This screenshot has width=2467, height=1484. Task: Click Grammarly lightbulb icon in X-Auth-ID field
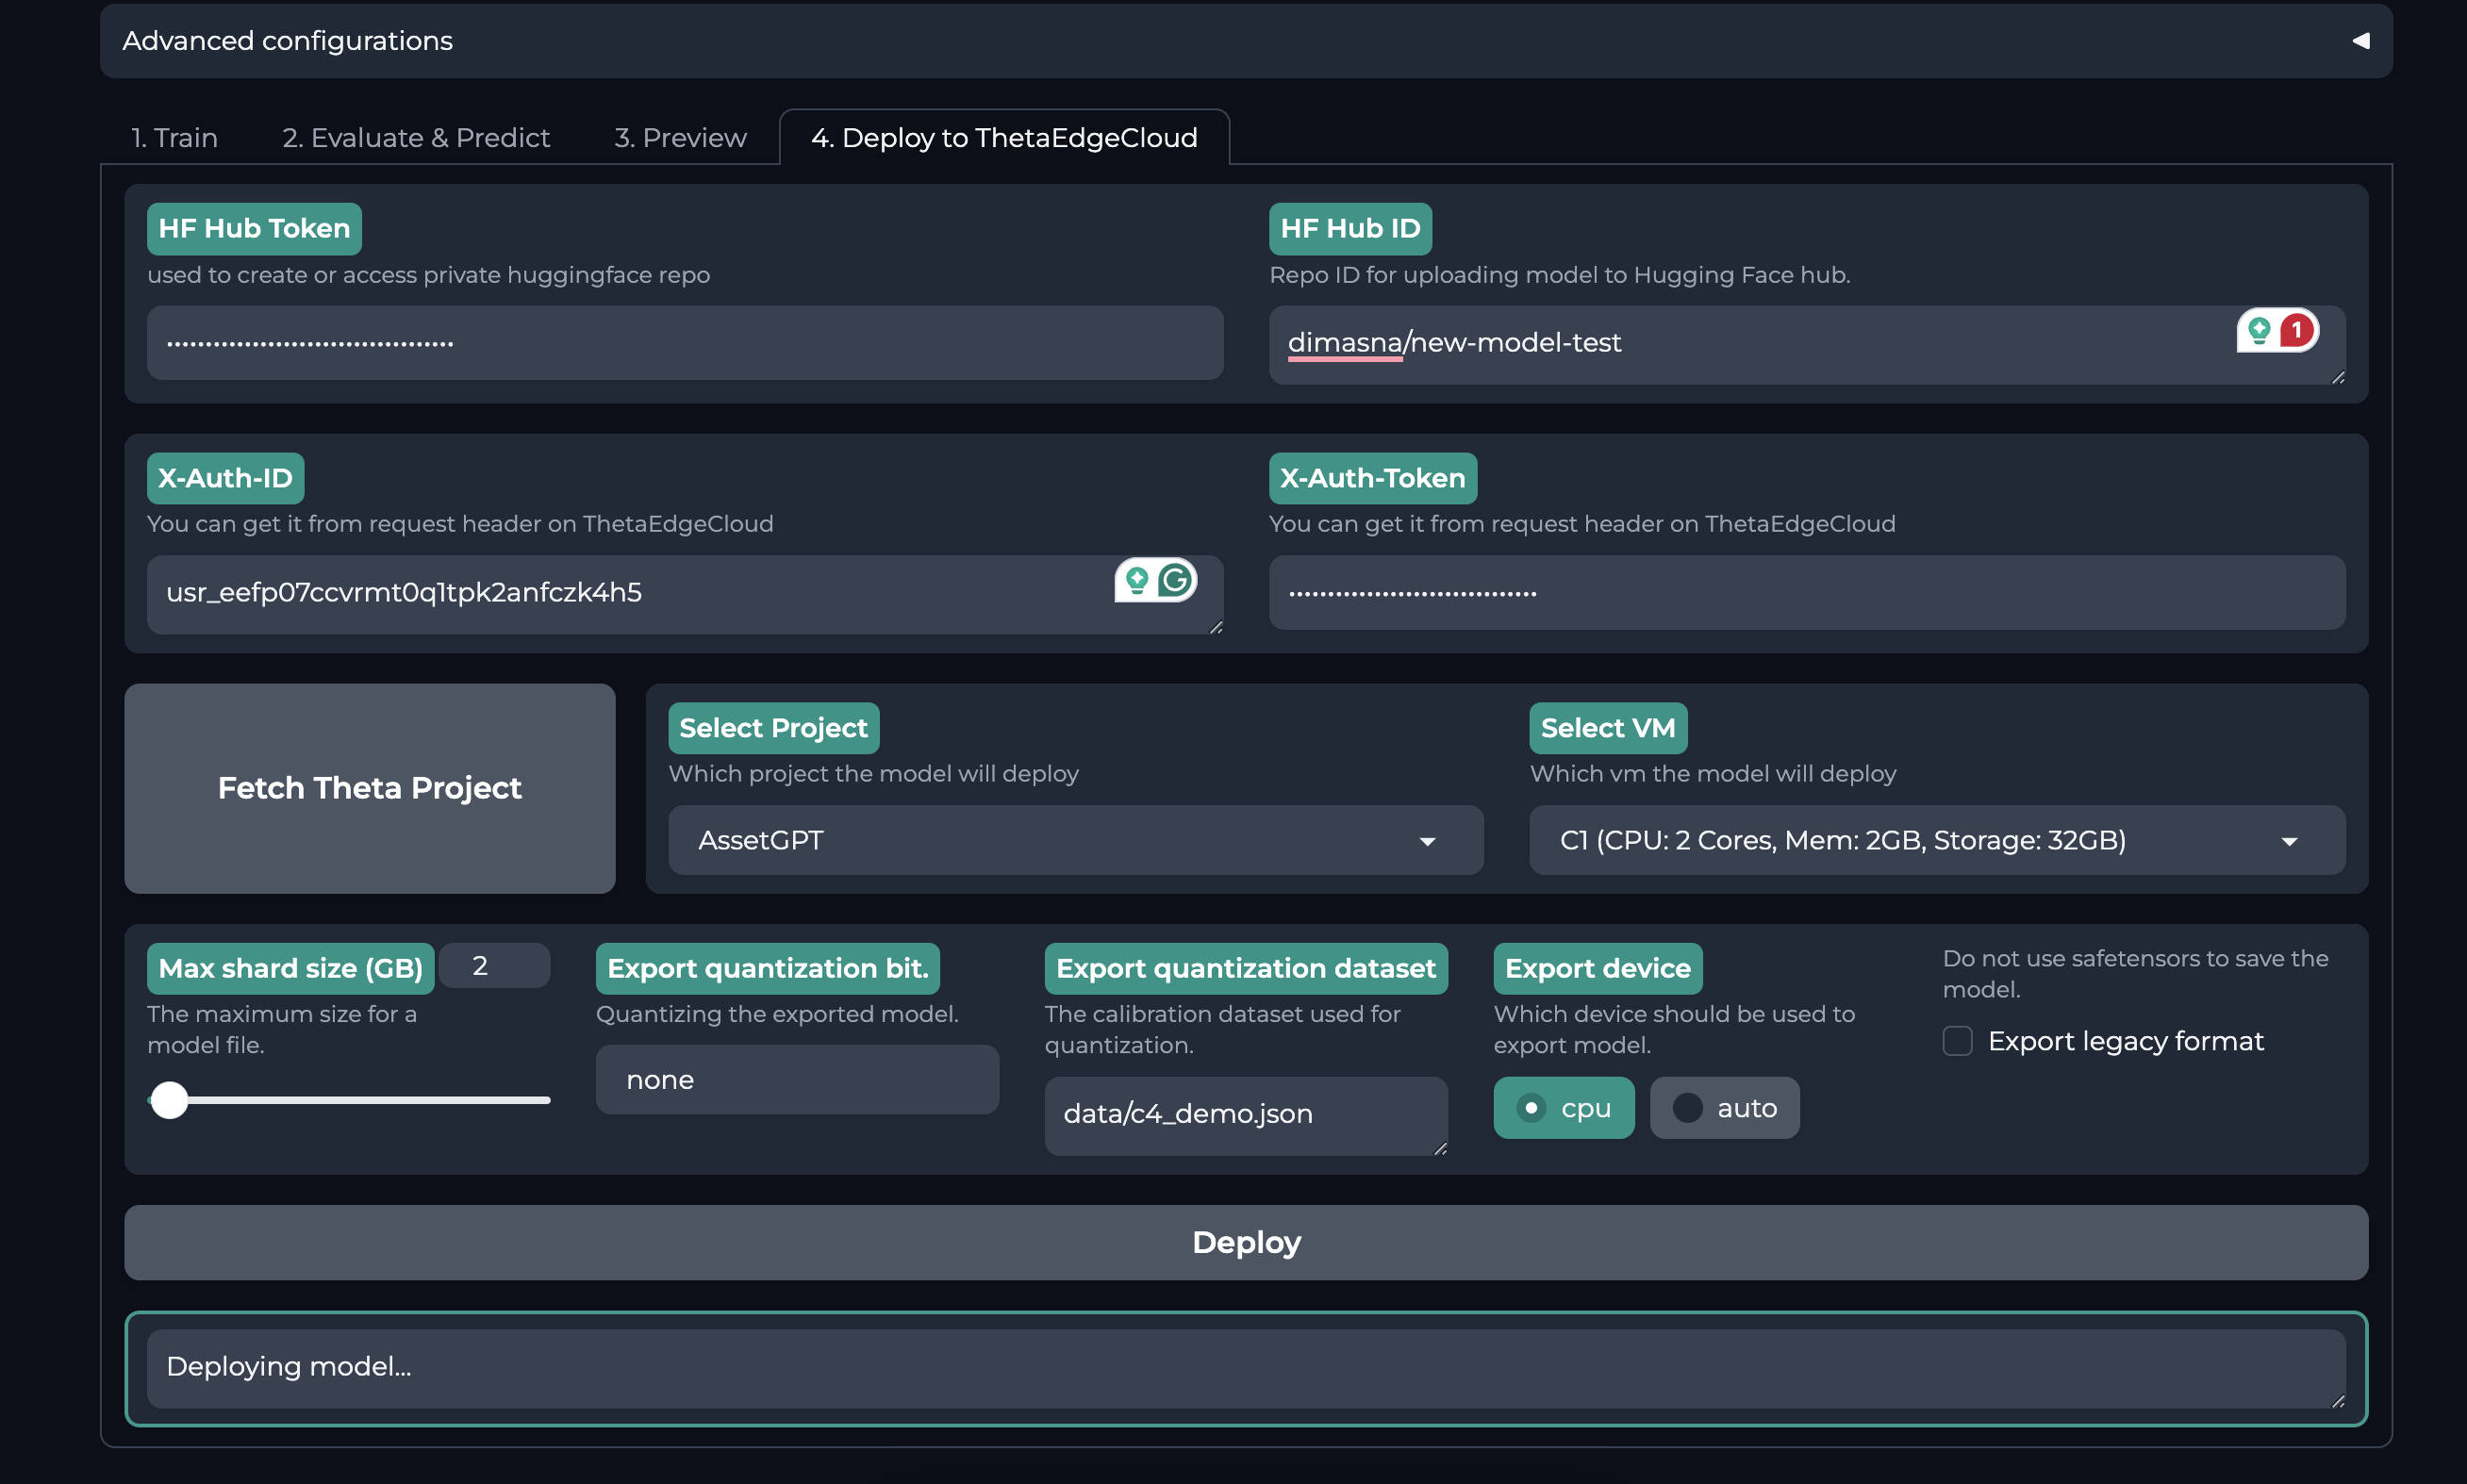pyautogui.click(x=1137, y=580)
